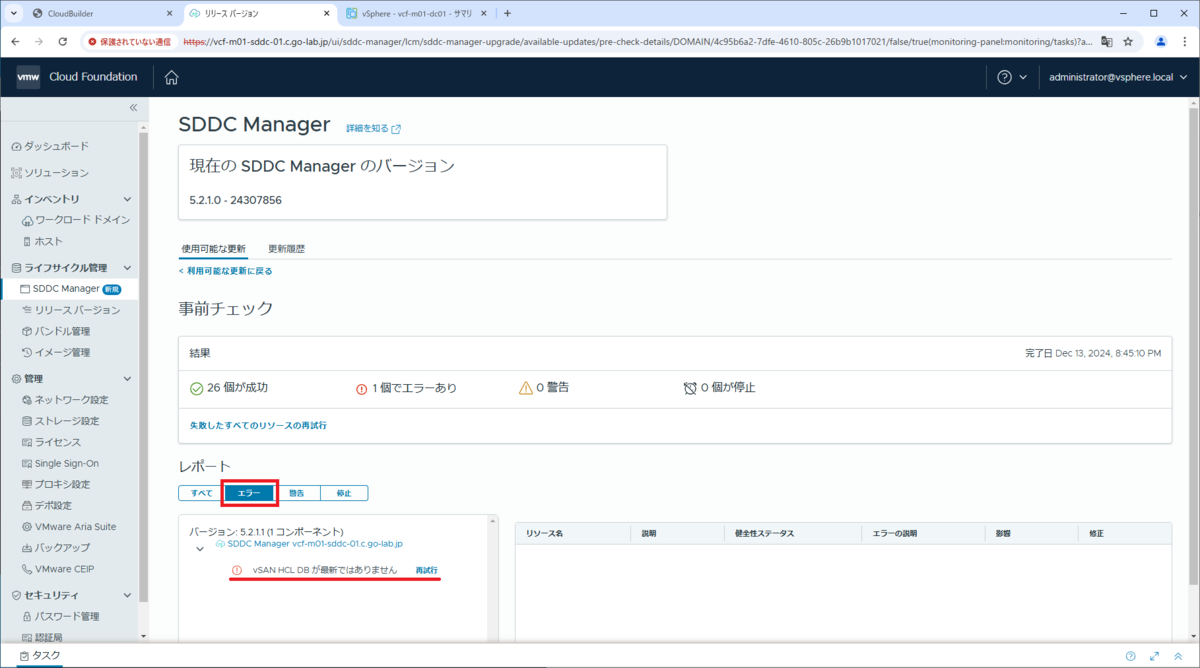Viewport: 1200px width, 668px height.
Task: Open the Chrome profile avatar
Action: click(x=1161, y=42)
